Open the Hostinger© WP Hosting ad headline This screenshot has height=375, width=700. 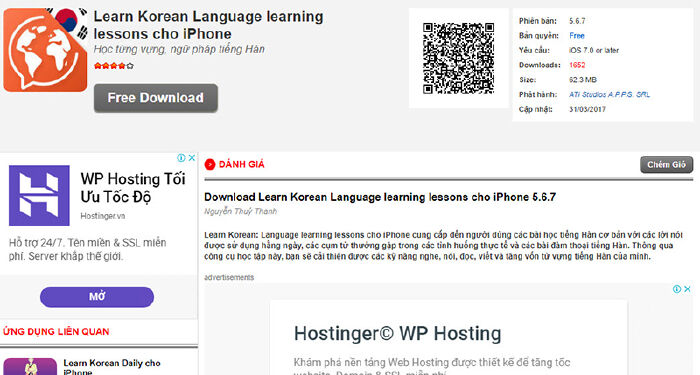(397, 333)
